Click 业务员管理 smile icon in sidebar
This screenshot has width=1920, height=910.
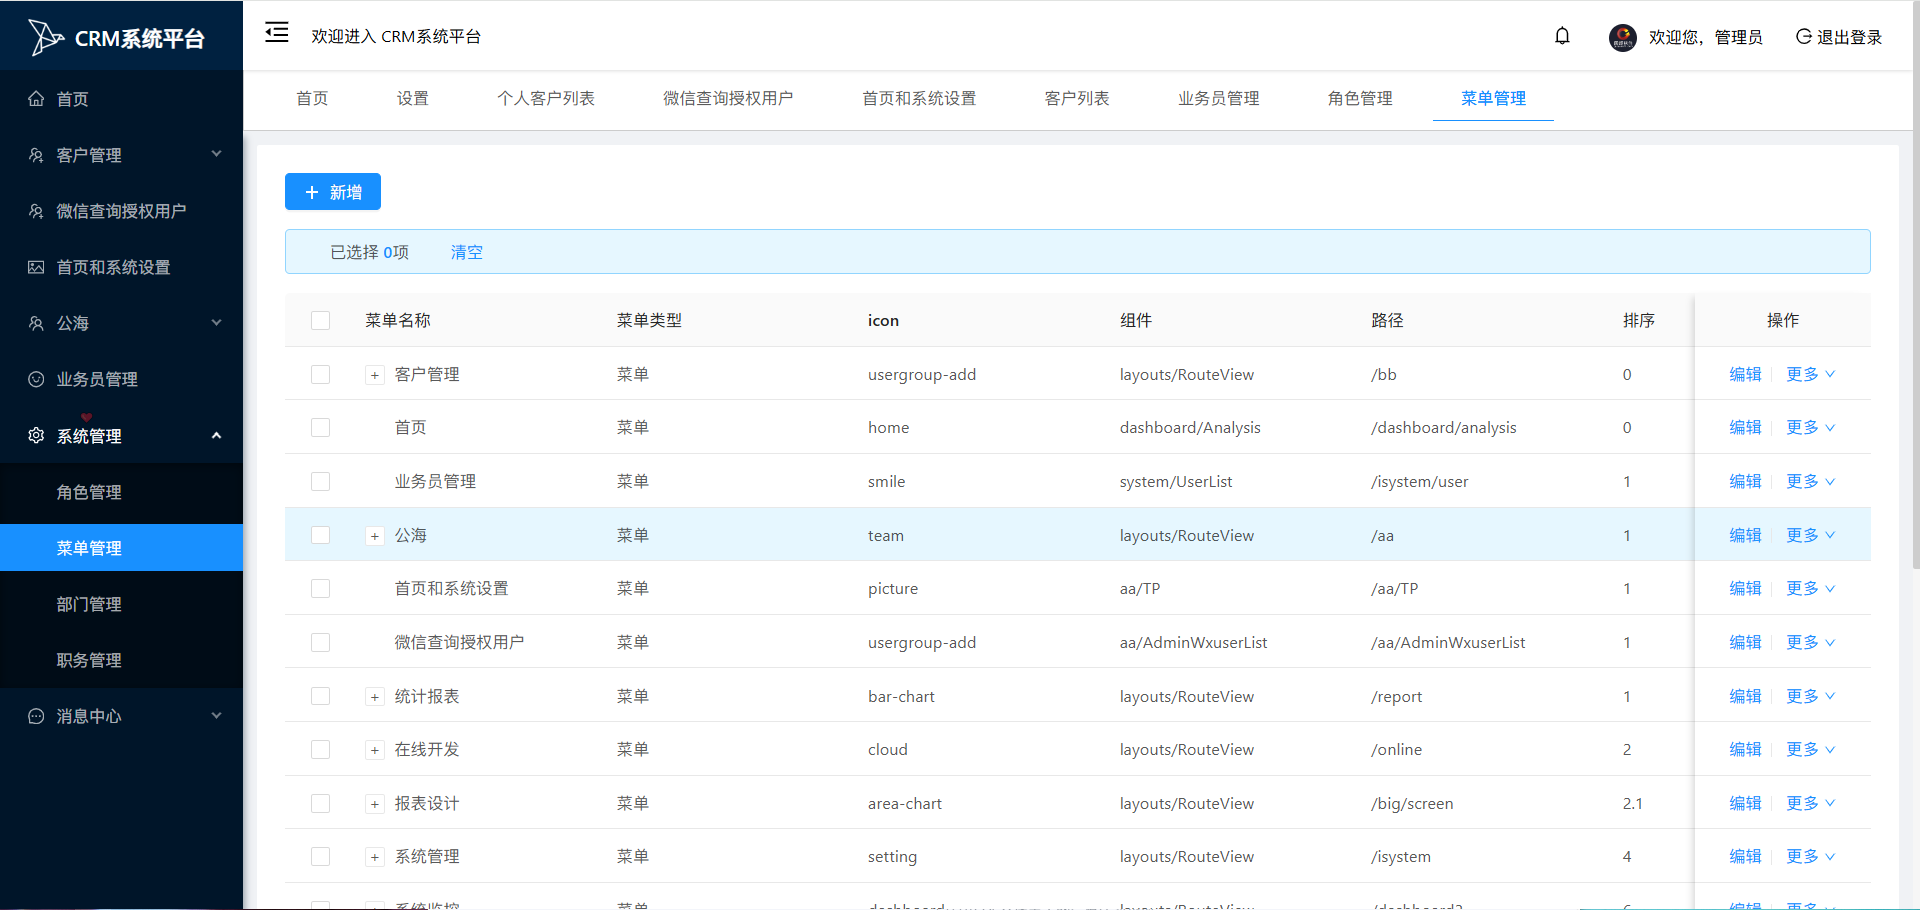pyautogui.click(x=36, y=379)
